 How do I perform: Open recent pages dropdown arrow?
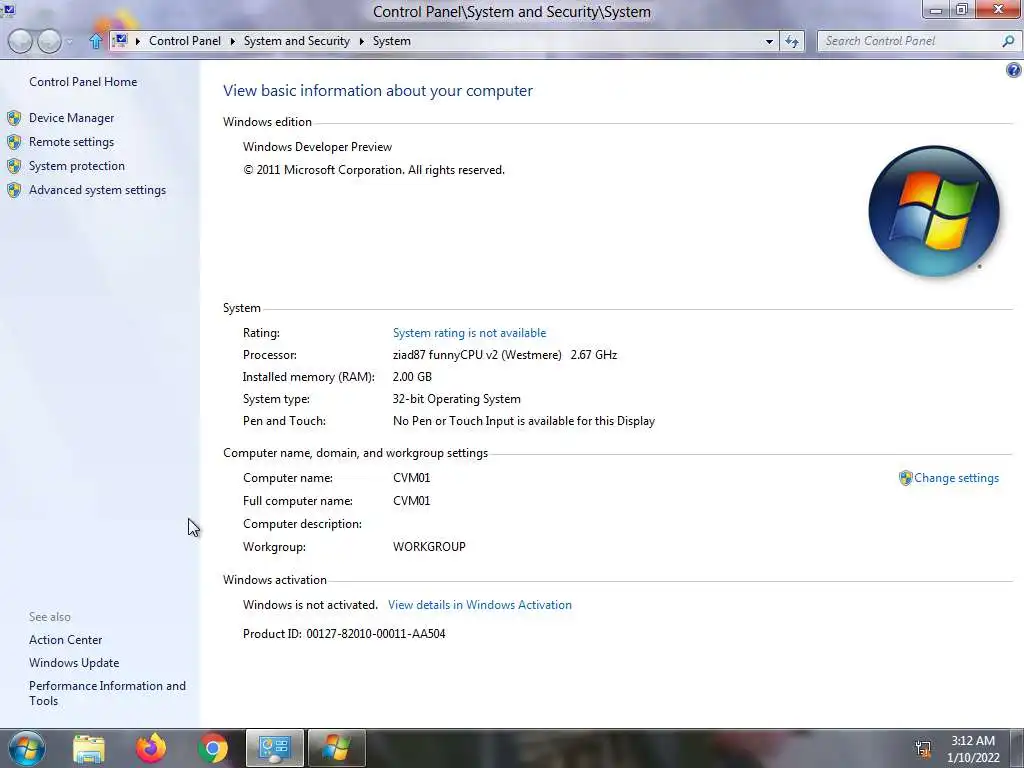(70, 42)
